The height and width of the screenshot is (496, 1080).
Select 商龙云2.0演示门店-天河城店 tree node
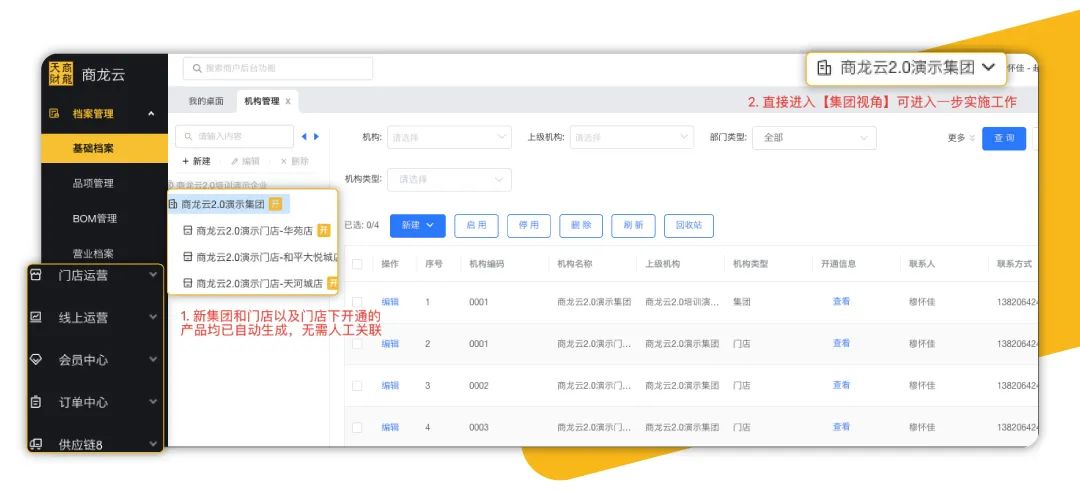coord(260,282)
